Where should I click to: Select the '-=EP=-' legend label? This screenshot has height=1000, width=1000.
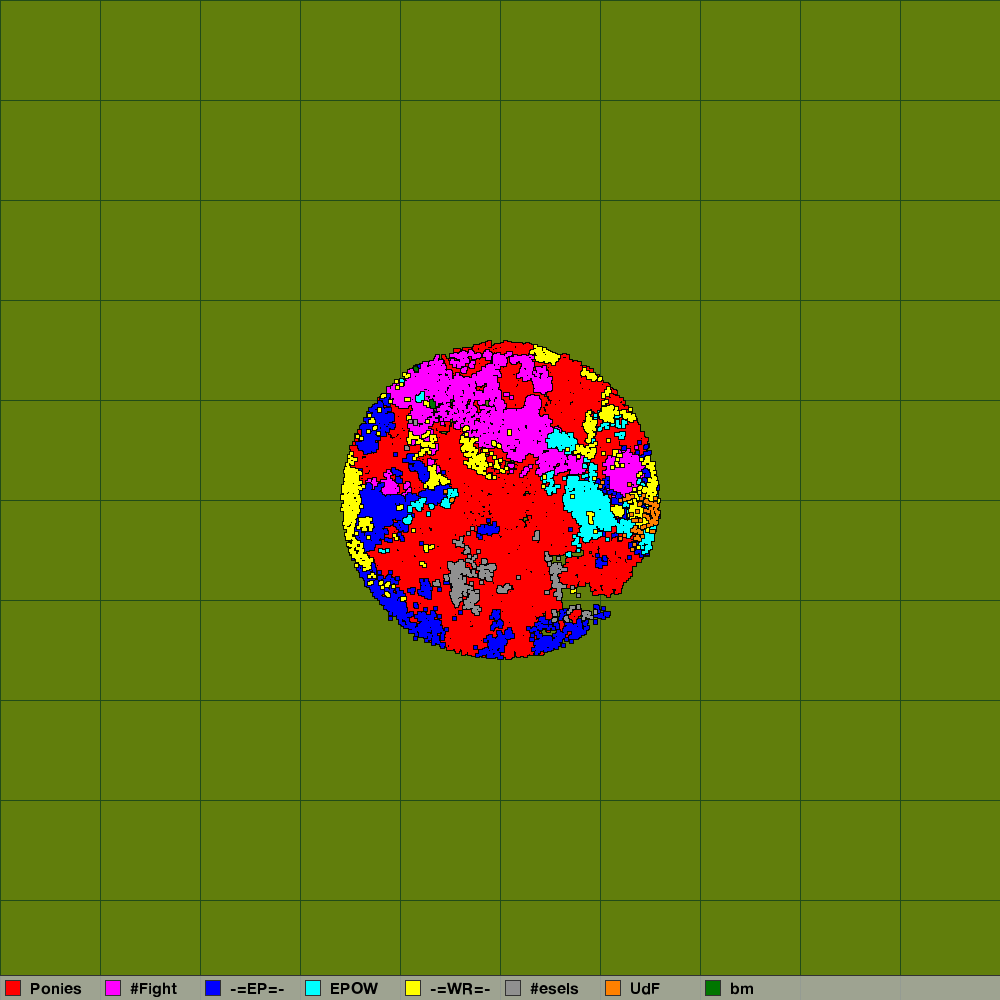coord(257,989)
